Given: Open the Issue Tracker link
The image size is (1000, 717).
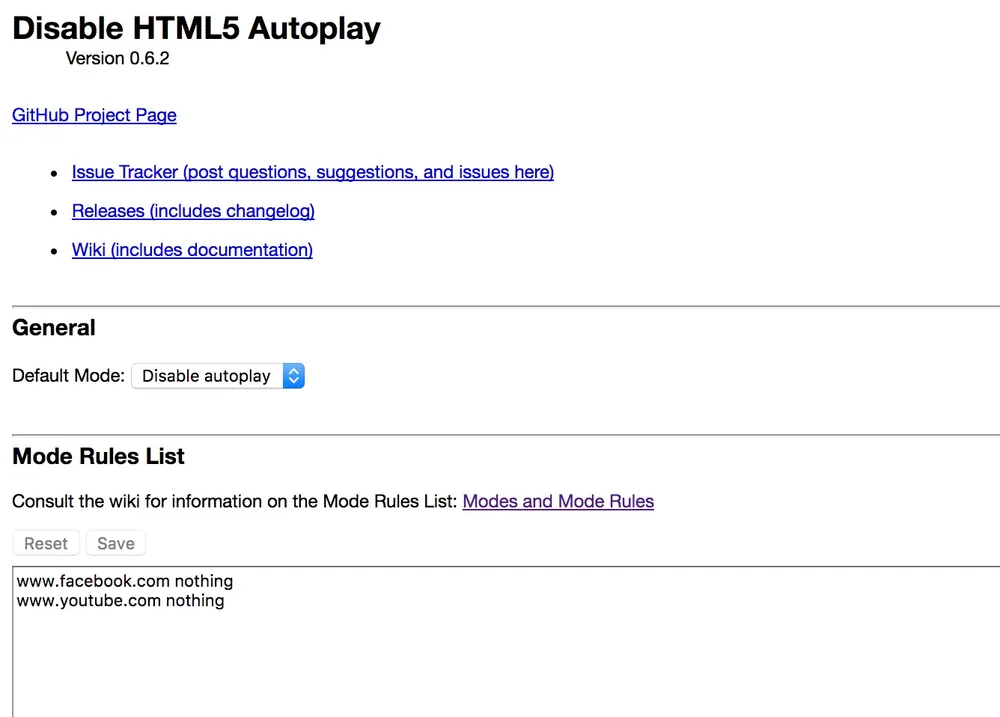Looking at the screenshot, I should point(312,172).
